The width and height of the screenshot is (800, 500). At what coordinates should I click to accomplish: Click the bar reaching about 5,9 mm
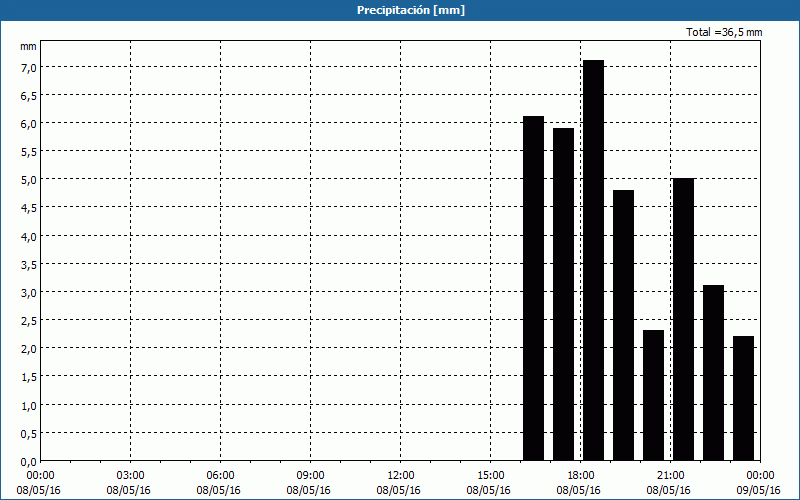(563, 294)
